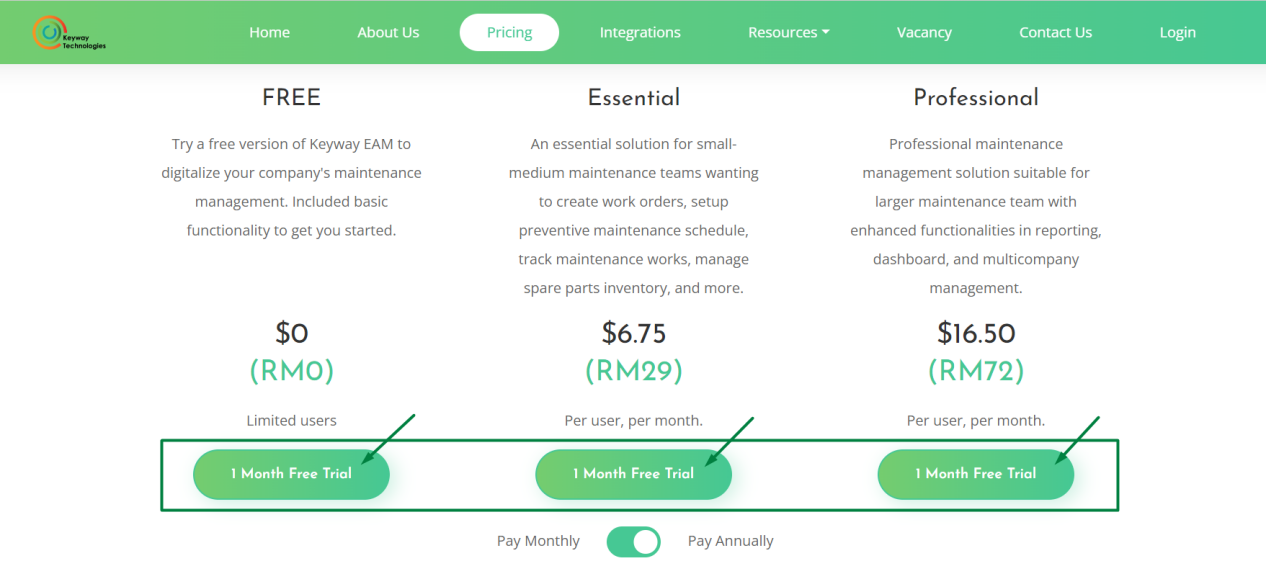Start free trial for Professional plan

975,474
